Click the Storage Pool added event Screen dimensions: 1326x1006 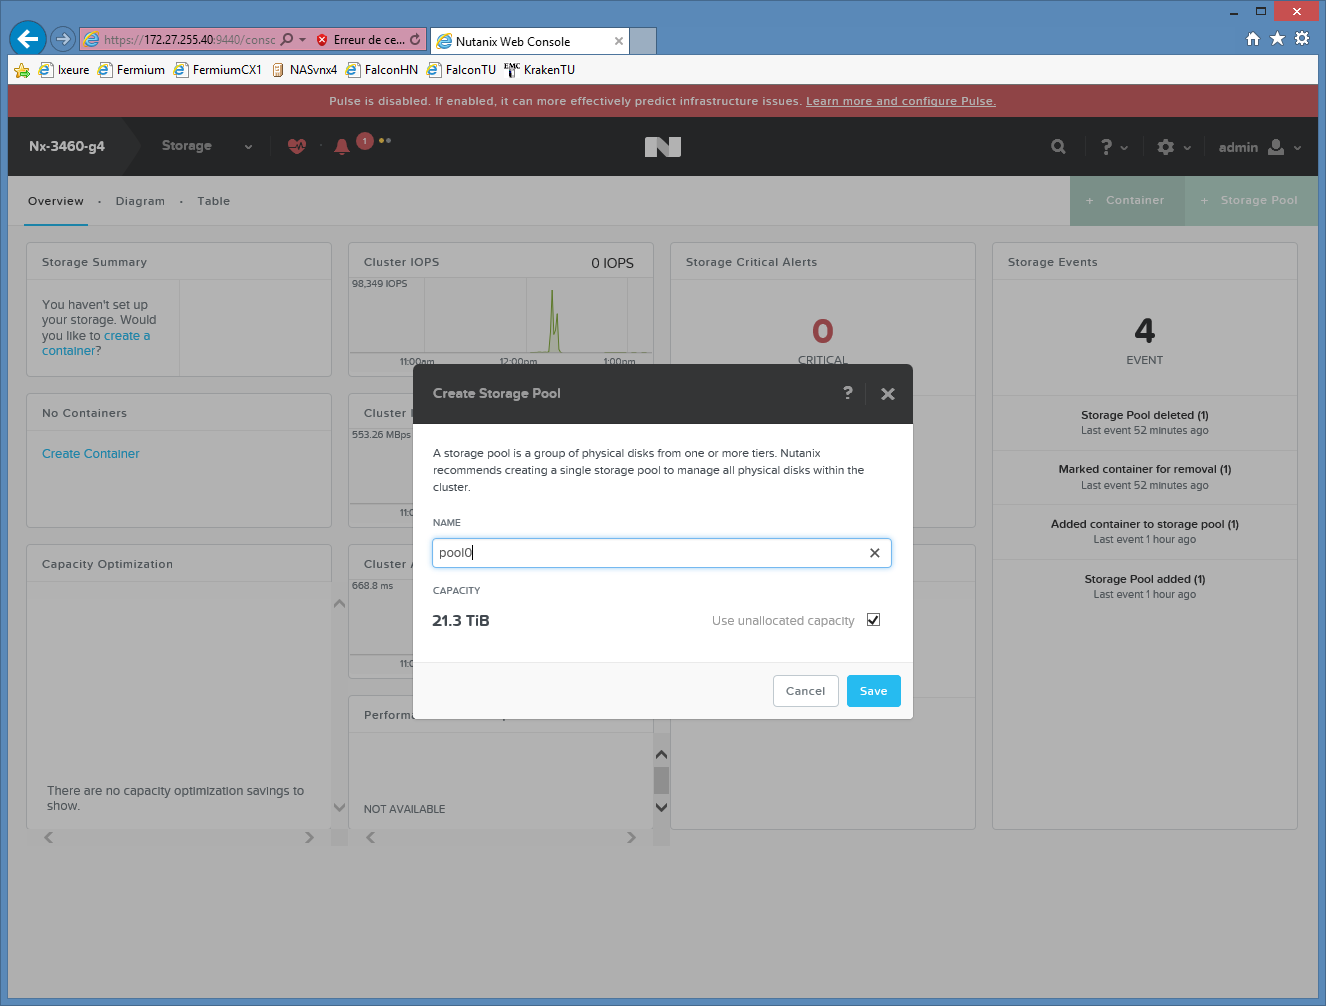tap(1145, 587)
